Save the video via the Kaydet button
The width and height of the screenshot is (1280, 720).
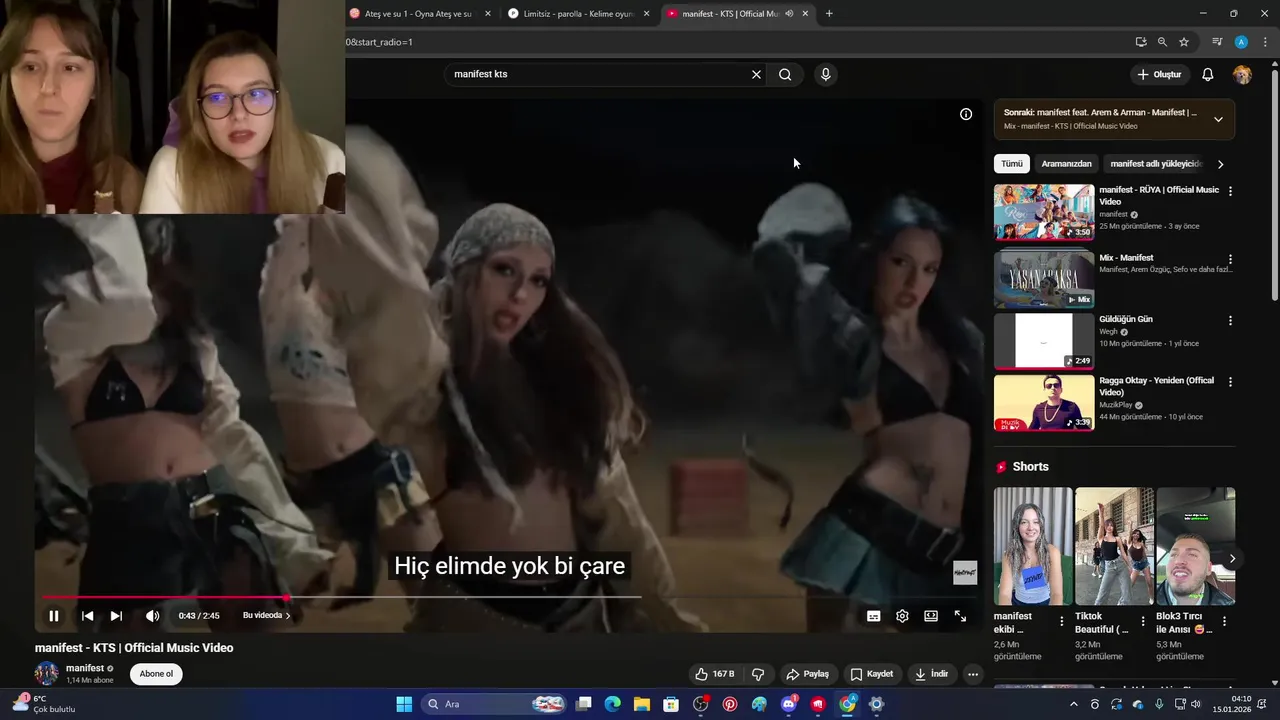[871, 674]
